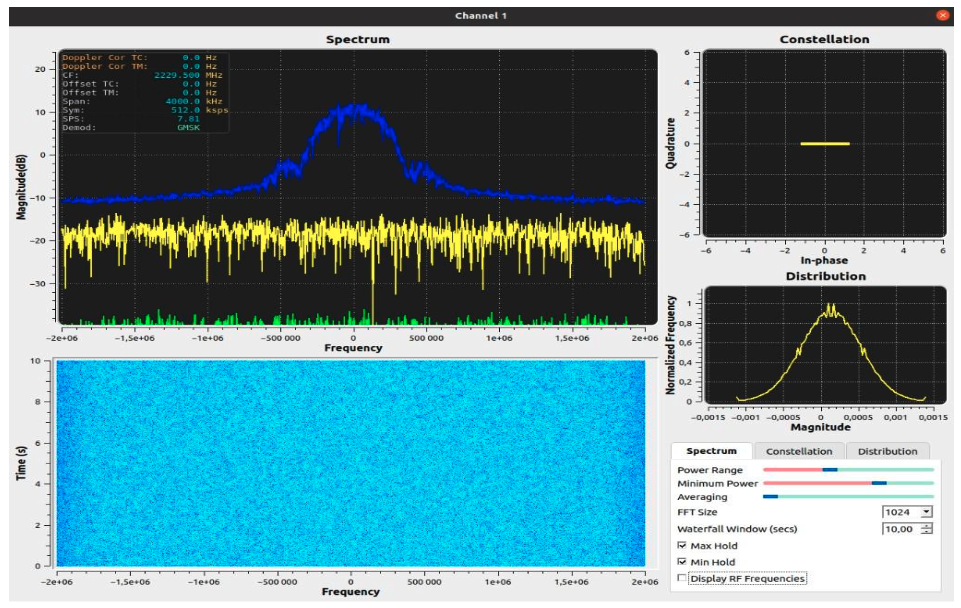
Task: Click the Demod GMSK value
Action: [188, 127]
